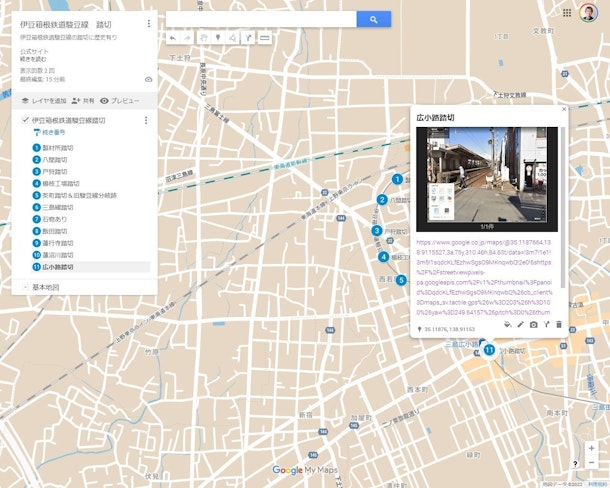Screen dimensions: 610x488
Task: Open the プレビュー preview
Action: 120,101
